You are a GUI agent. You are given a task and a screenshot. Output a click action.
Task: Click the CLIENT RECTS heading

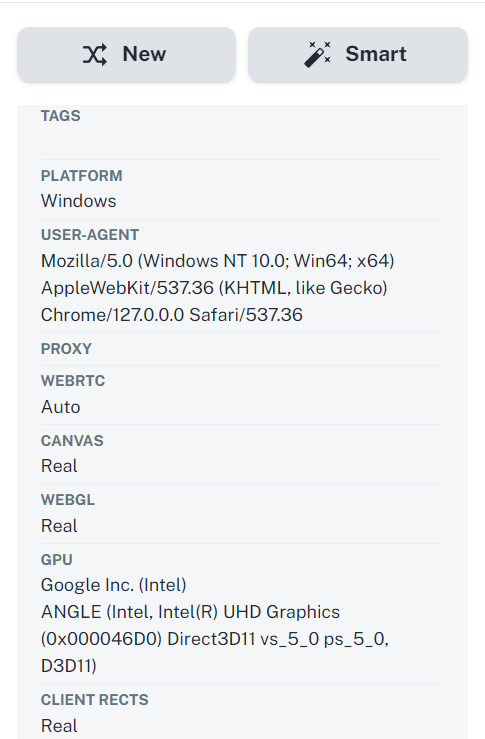point(95,700)
